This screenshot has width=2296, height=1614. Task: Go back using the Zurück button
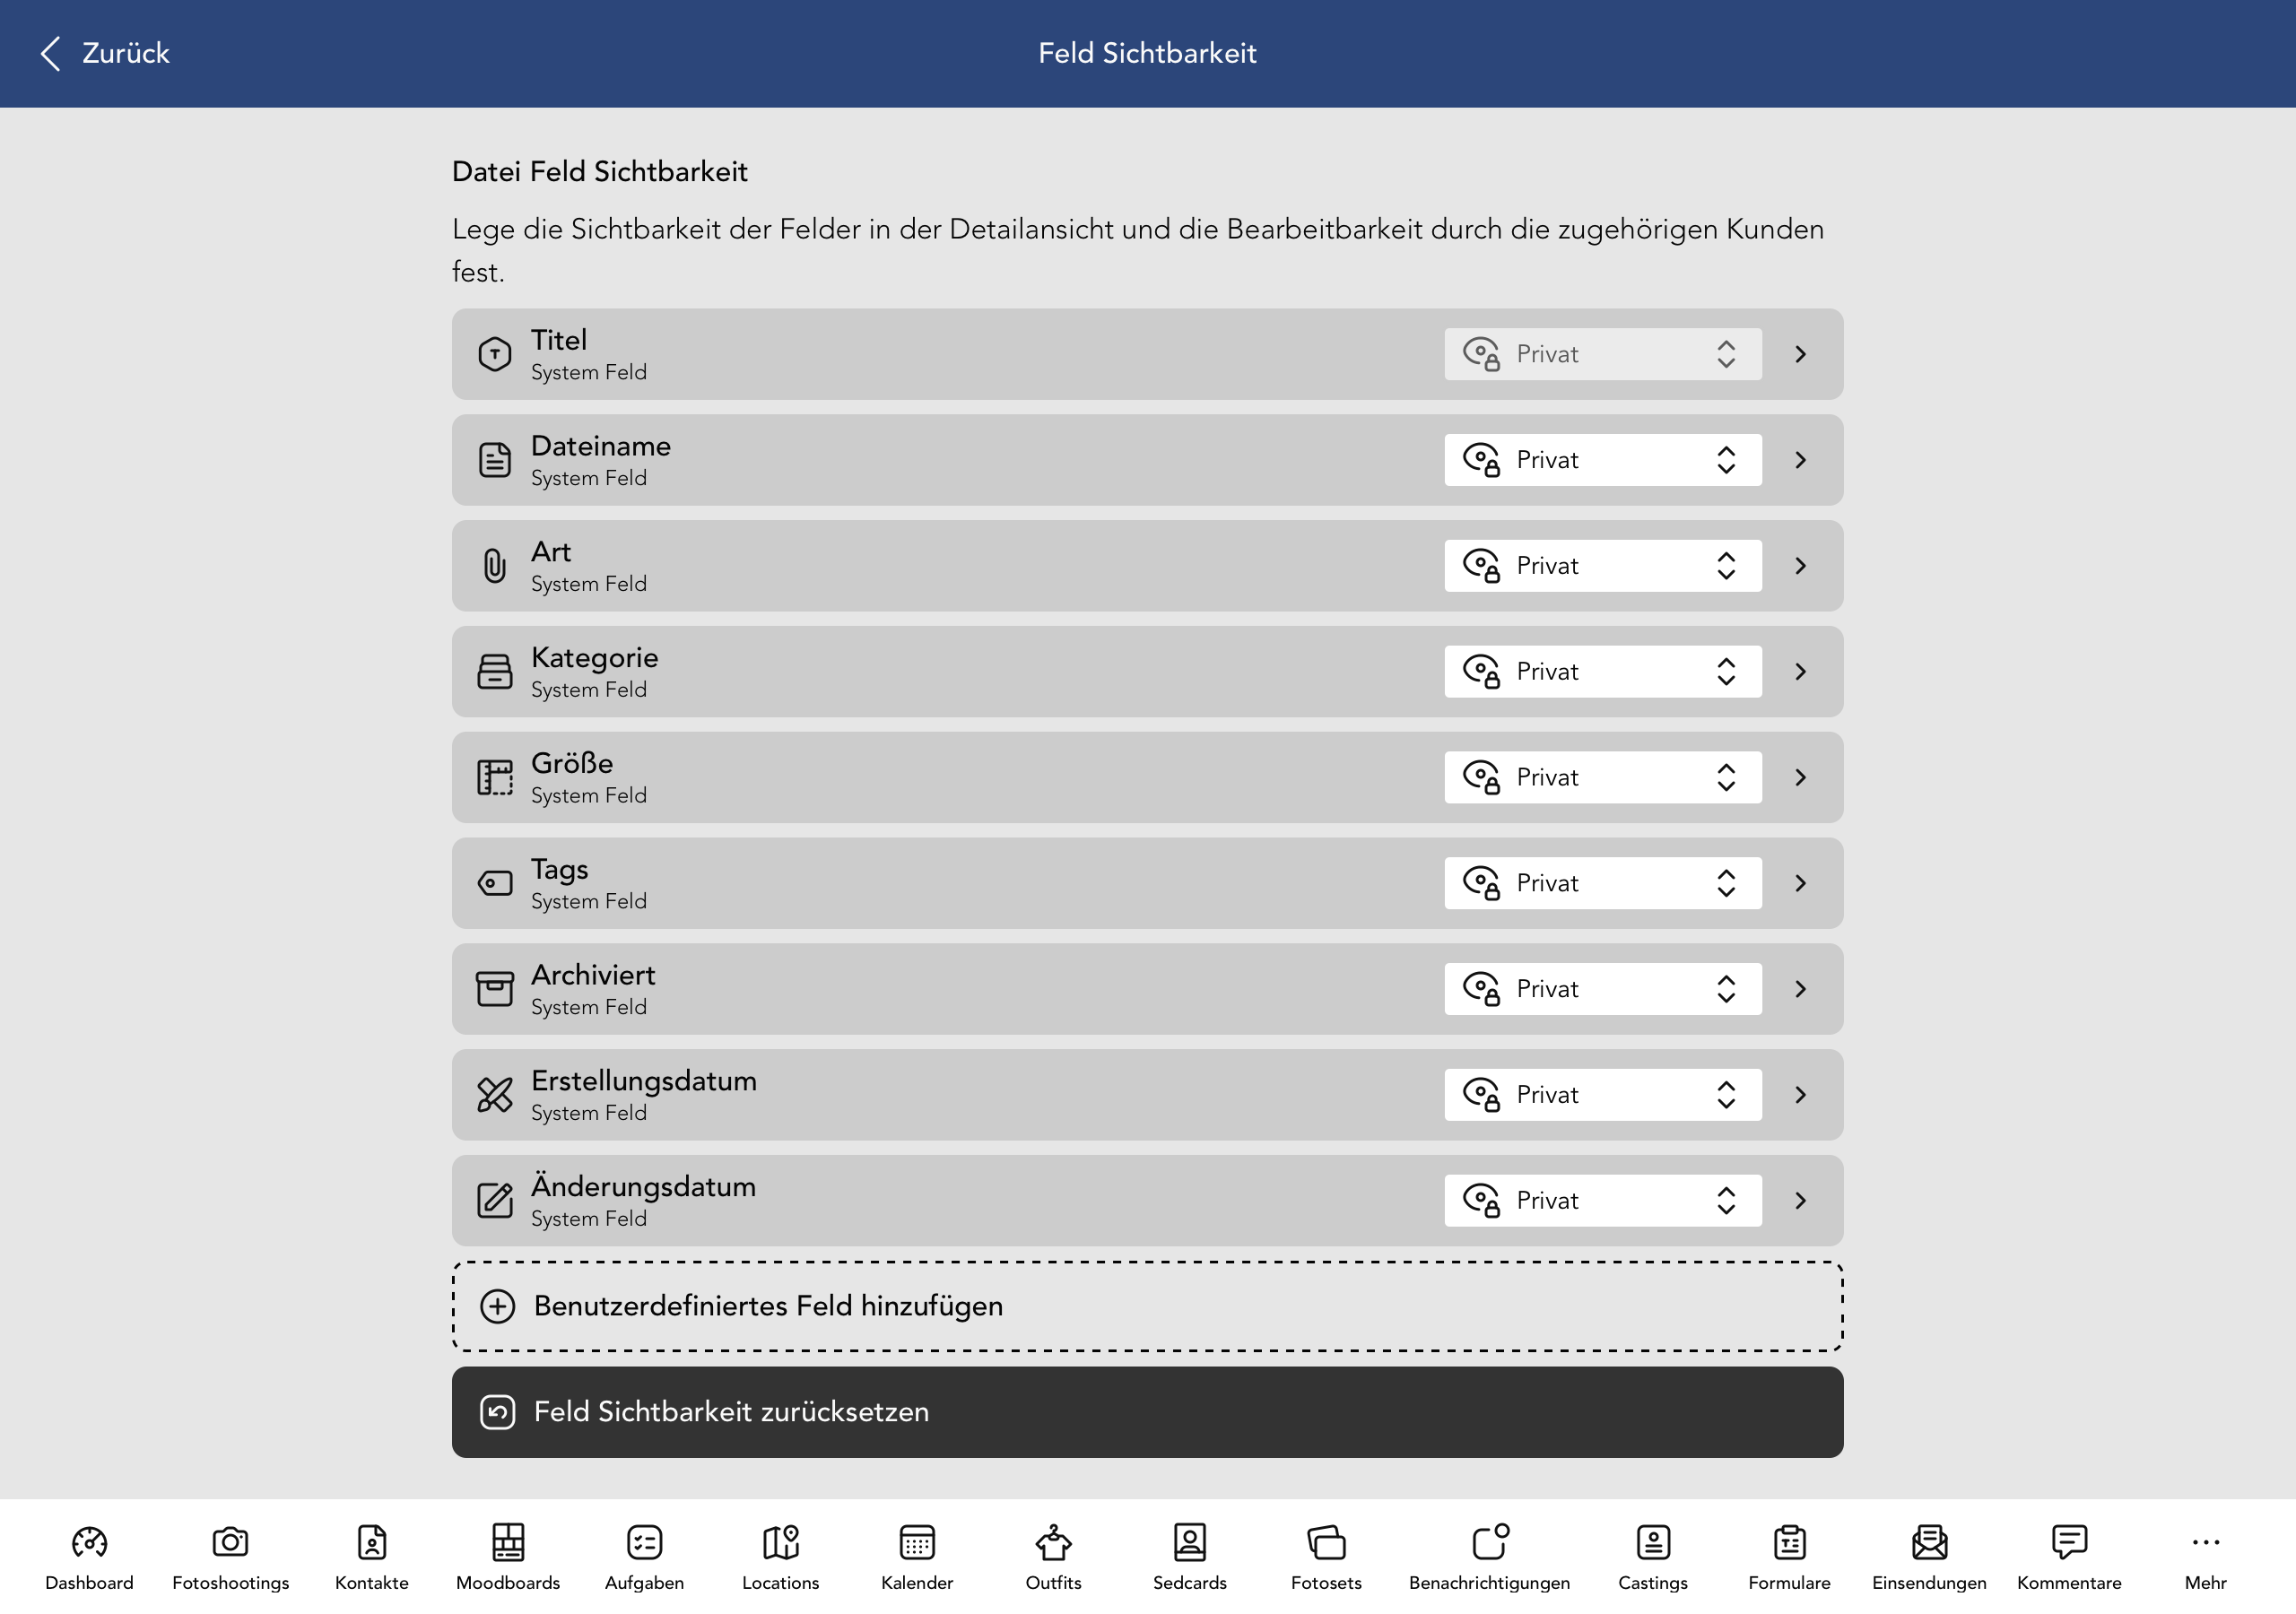pyautogui.click(x=104, y=53)
